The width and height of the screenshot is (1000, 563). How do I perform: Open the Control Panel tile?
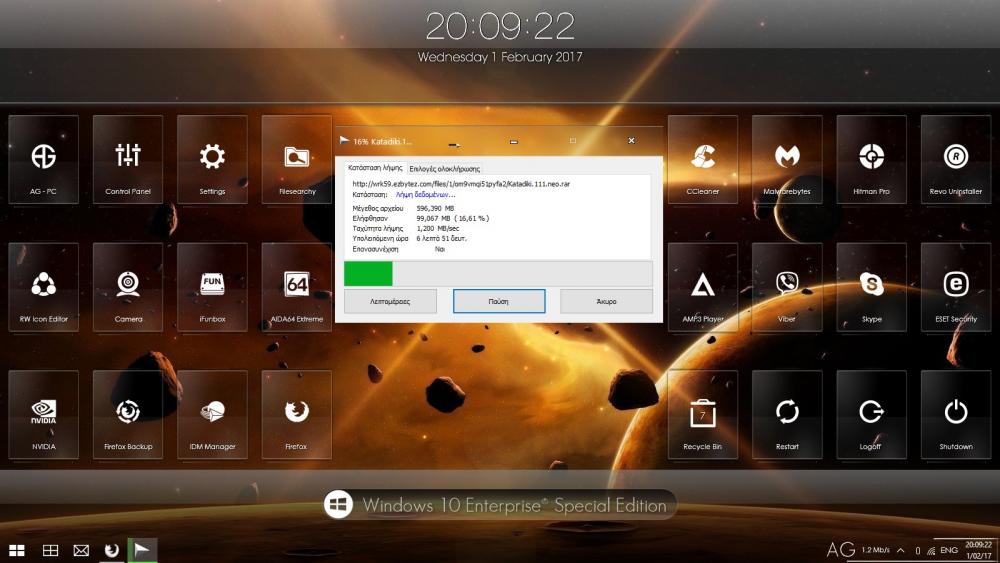[x=127, y=160]
